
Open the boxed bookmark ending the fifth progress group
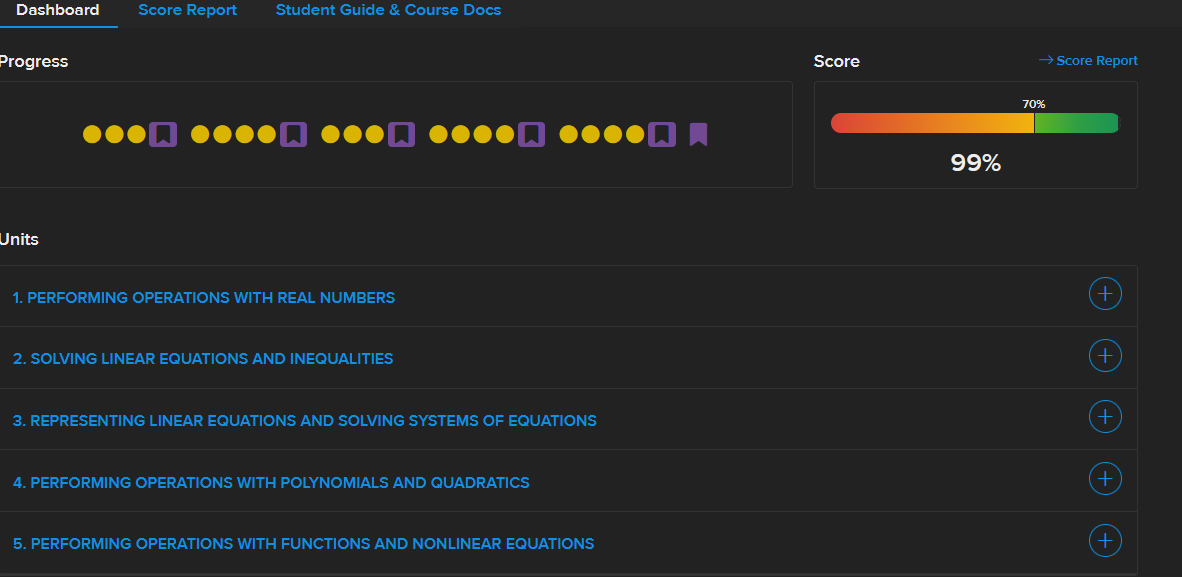tap(662, 134)
